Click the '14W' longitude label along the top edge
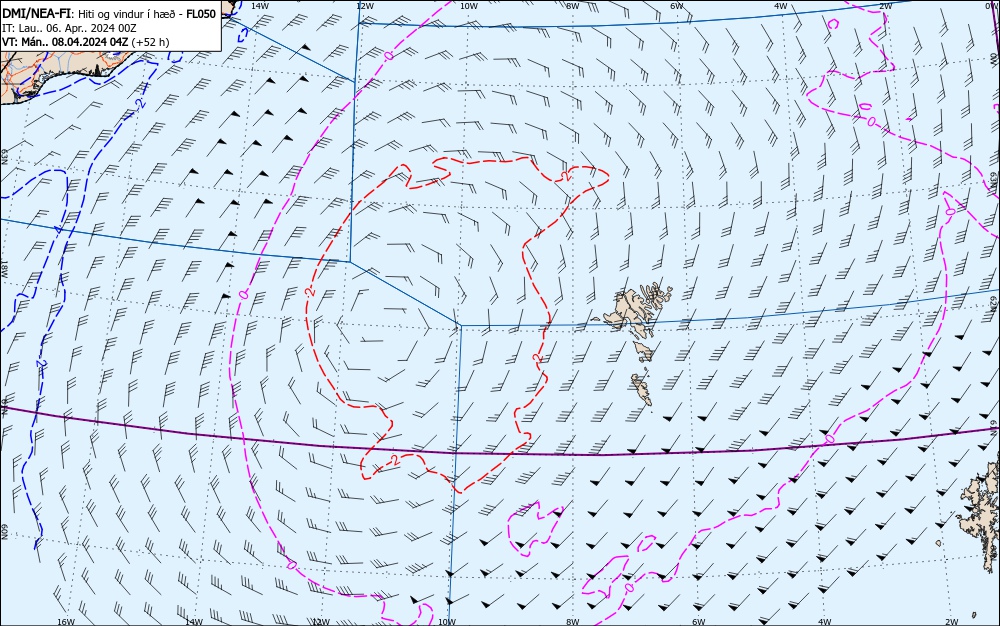 coord(260,5)
